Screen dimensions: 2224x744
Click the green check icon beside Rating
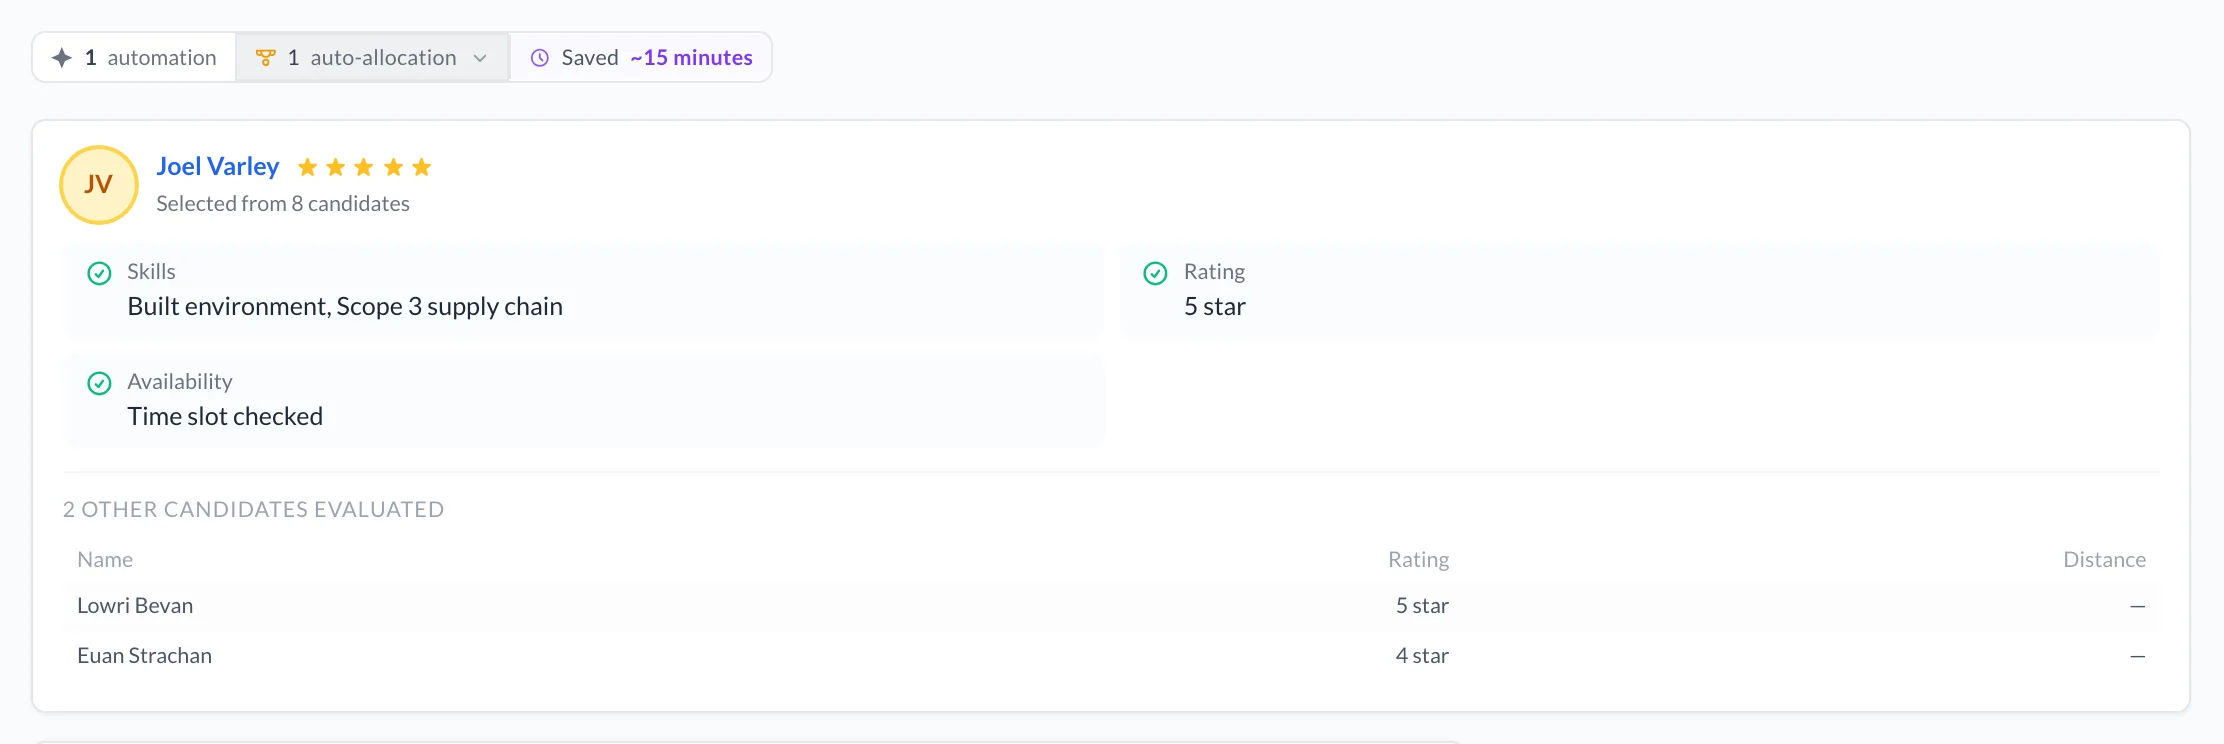click(1156, 273)
